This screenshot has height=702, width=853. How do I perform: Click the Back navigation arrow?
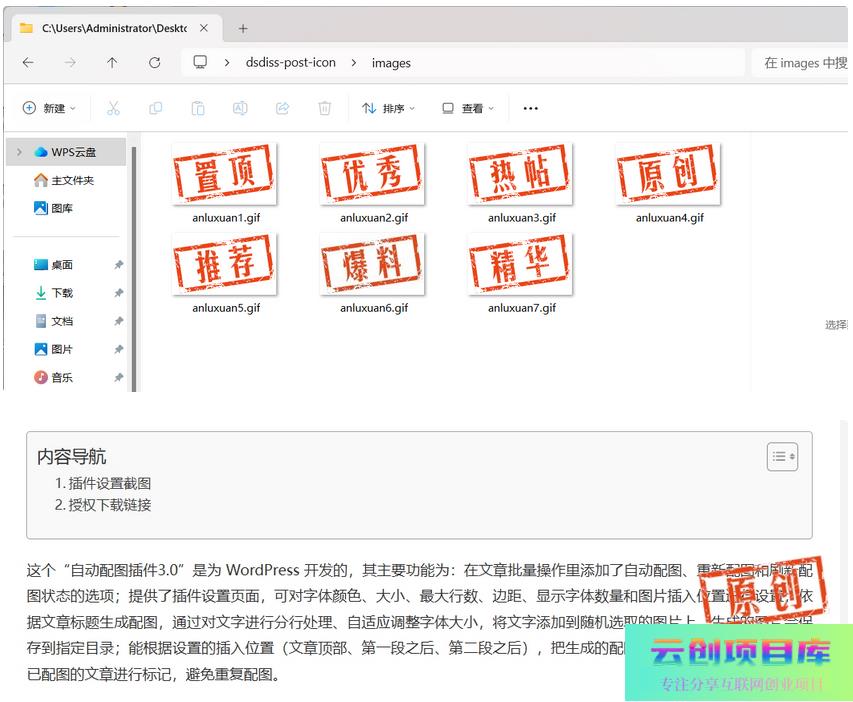click(x=28, y=62)
